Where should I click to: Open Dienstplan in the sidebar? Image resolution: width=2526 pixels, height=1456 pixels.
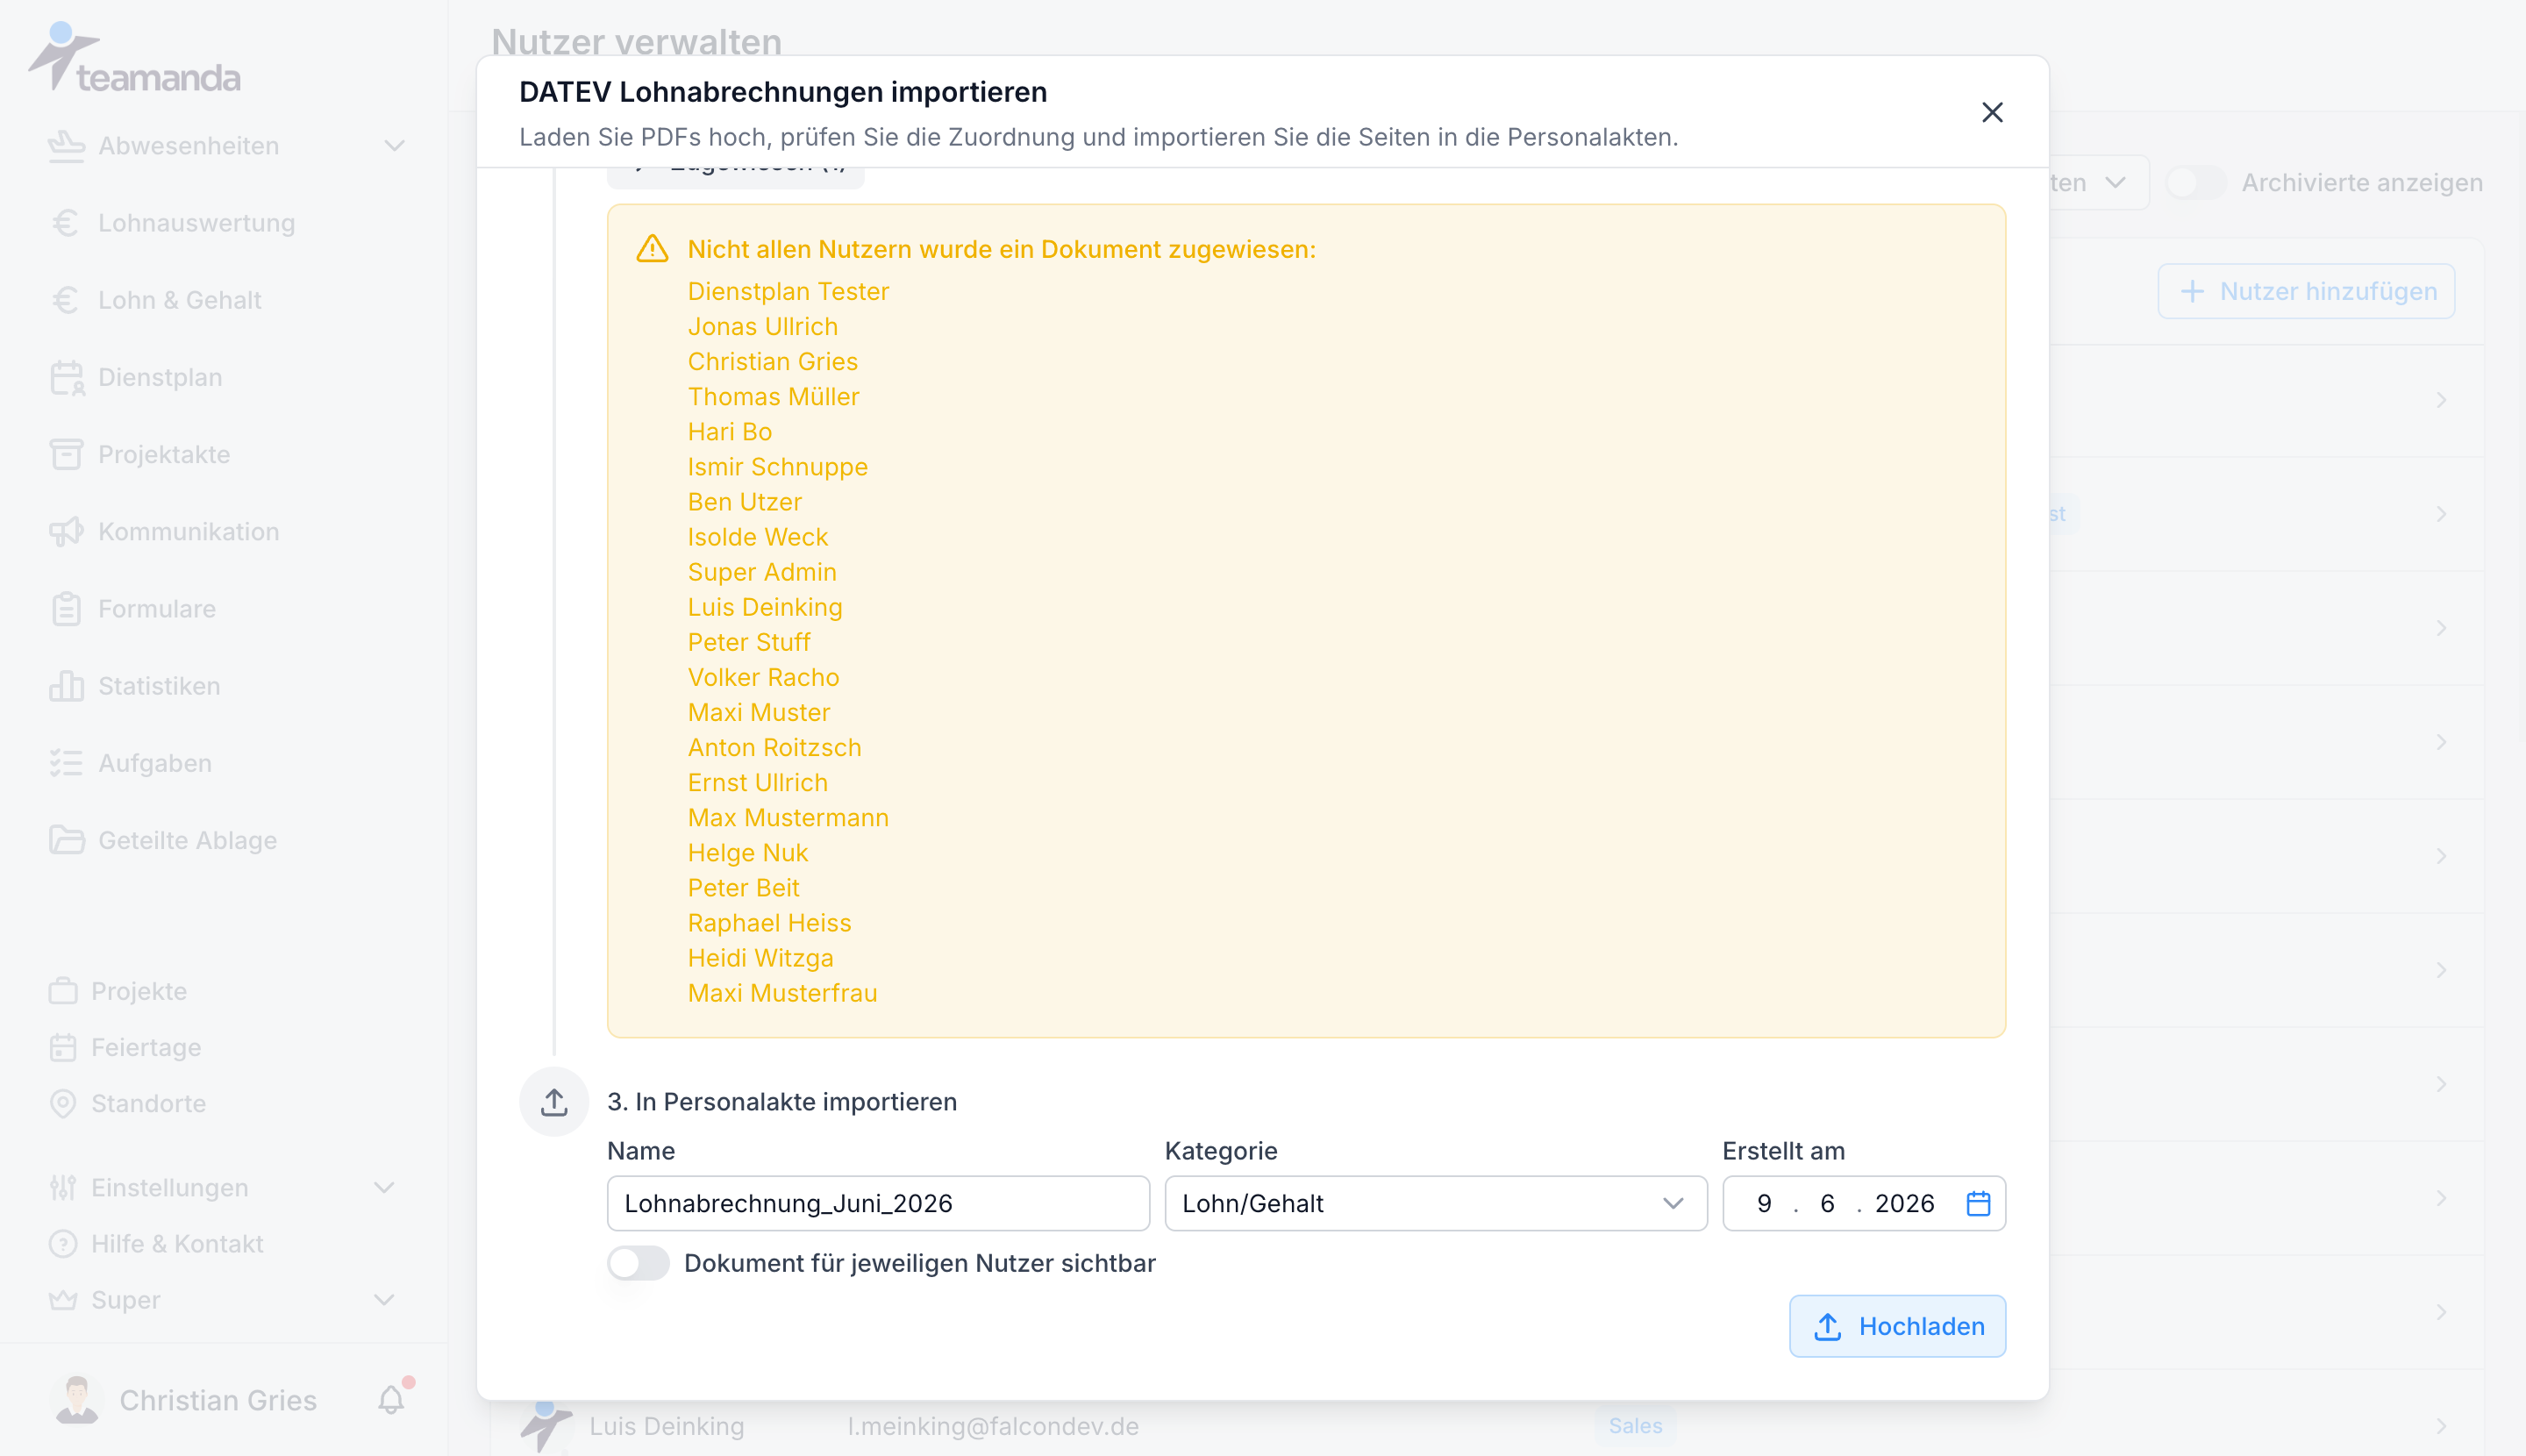click(160, 377)
